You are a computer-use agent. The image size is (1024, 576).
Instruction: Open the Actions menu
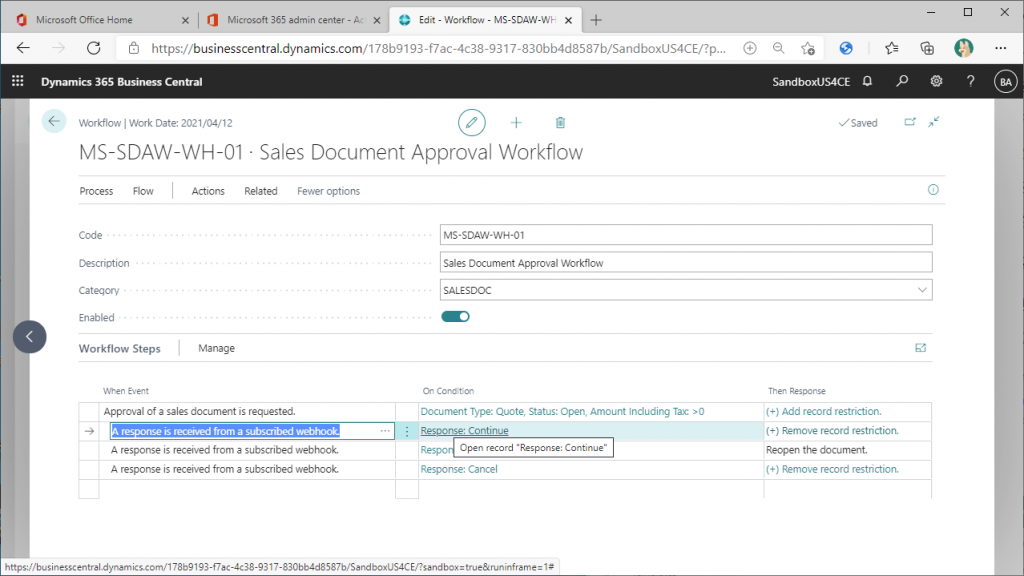tap(208, 191)
